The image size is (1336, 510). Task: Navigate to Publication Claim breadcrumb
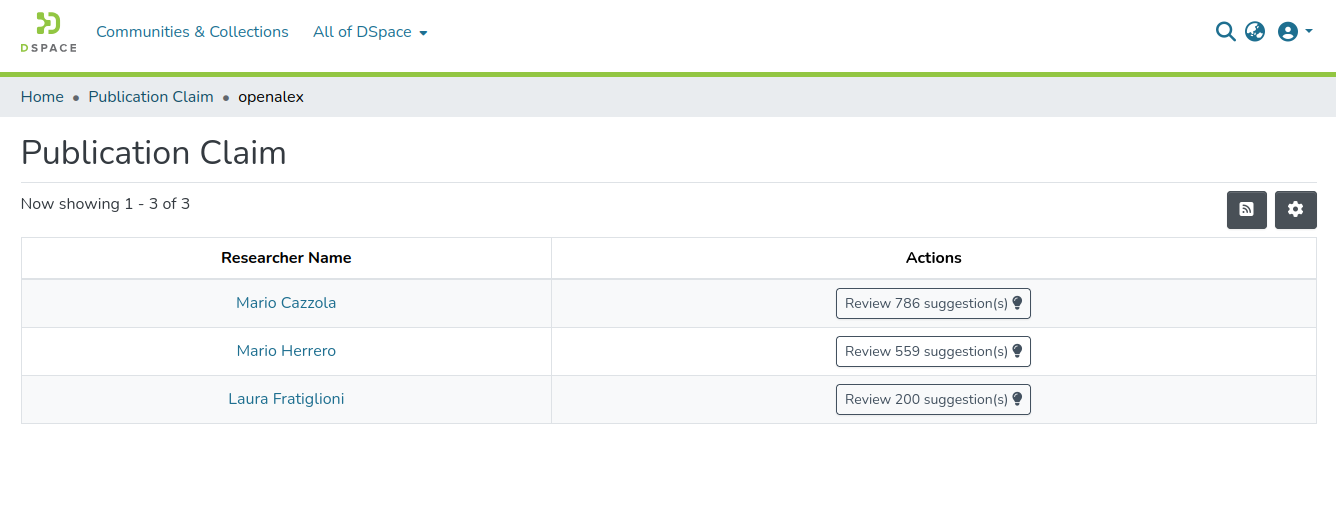[151, 97]
